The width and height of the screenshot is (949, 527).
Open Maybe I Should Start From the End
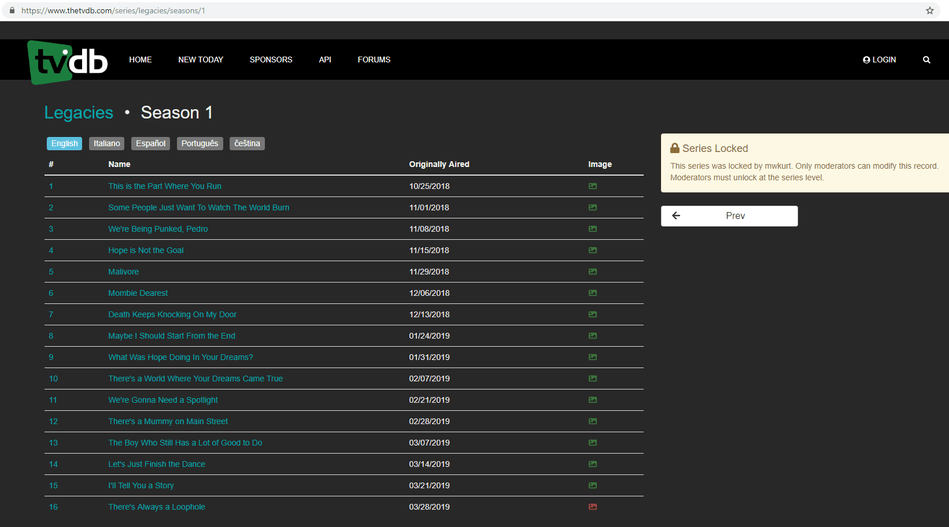[x=172, y=336]
